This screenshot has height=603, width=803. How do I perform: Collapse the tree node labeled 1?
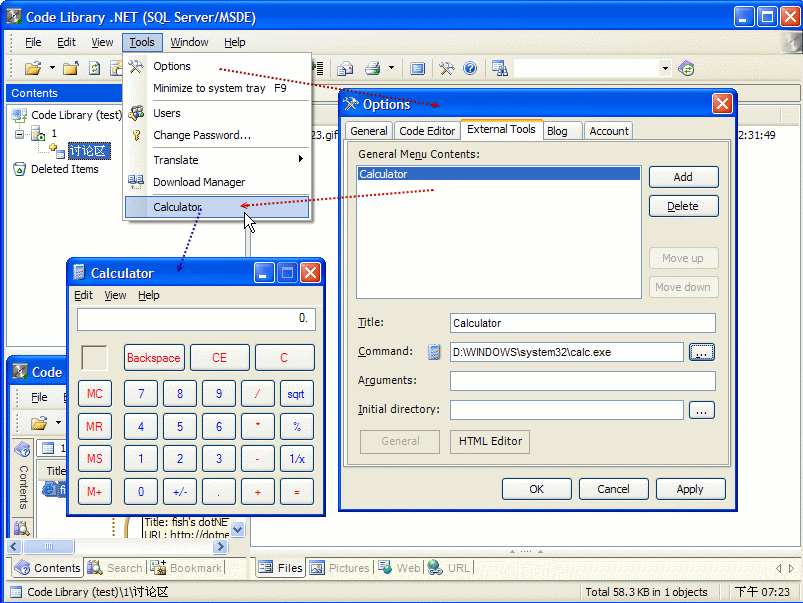[x=19, y=134]
